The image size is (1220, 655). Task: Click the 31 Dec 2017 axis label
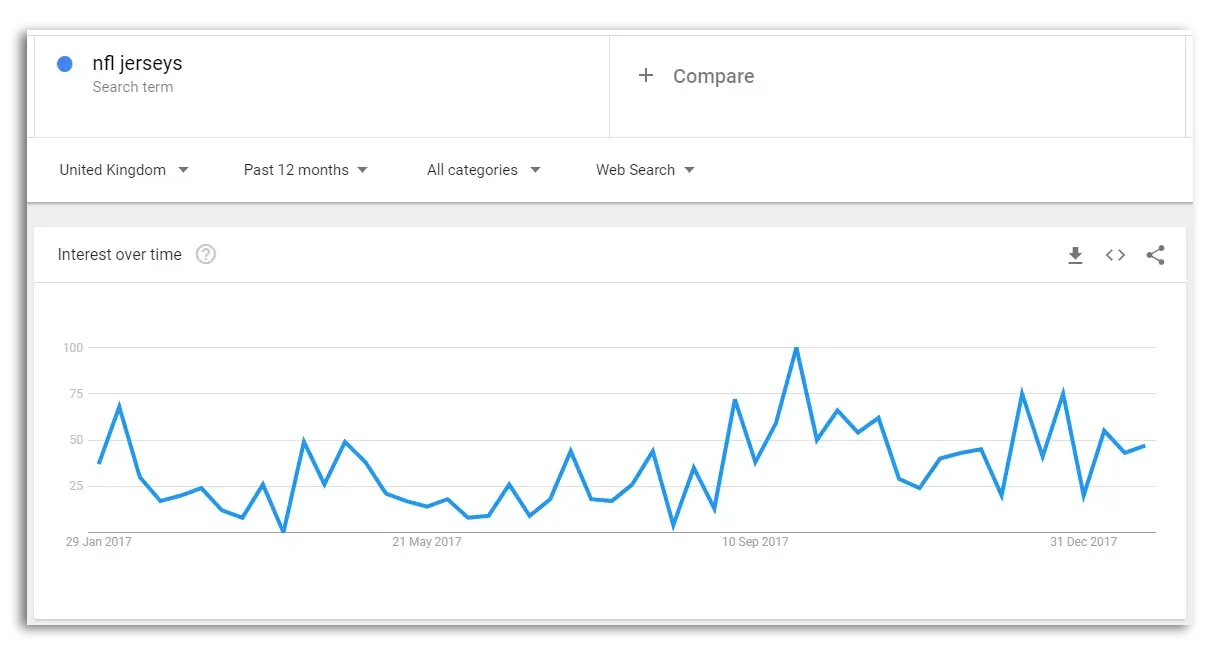(1083, 542)
